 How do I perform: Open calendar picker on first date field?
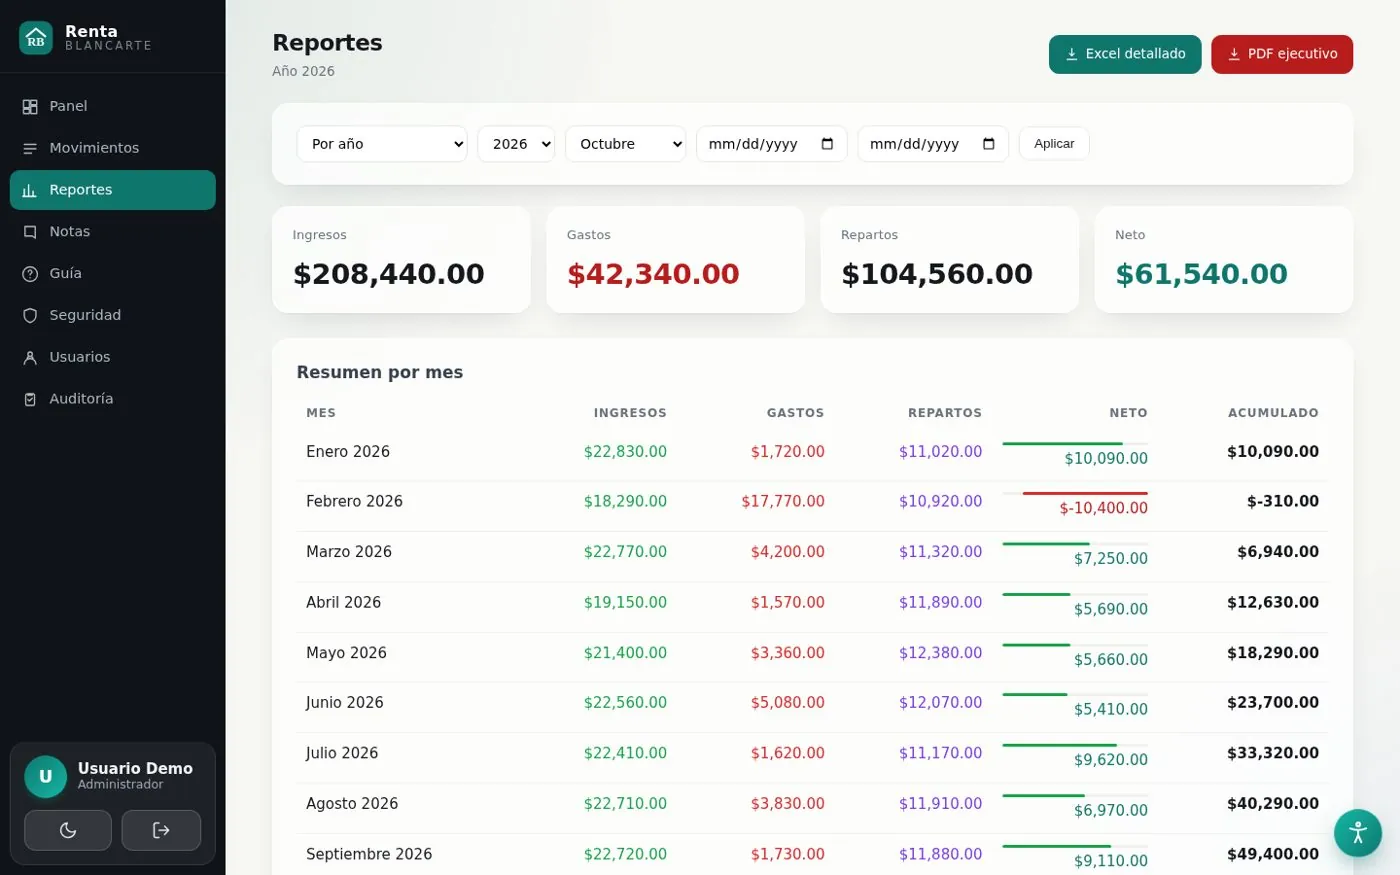[827, 144]
